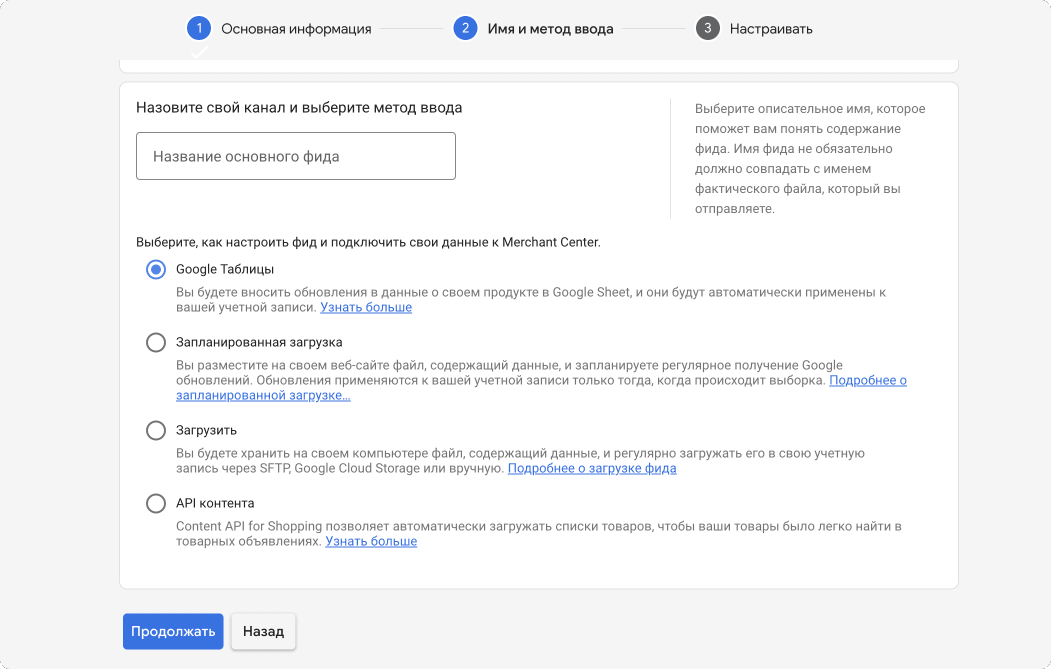1051x669 pixels.
Task: Click the Название основного фида input field
Action: pos(296,157)
